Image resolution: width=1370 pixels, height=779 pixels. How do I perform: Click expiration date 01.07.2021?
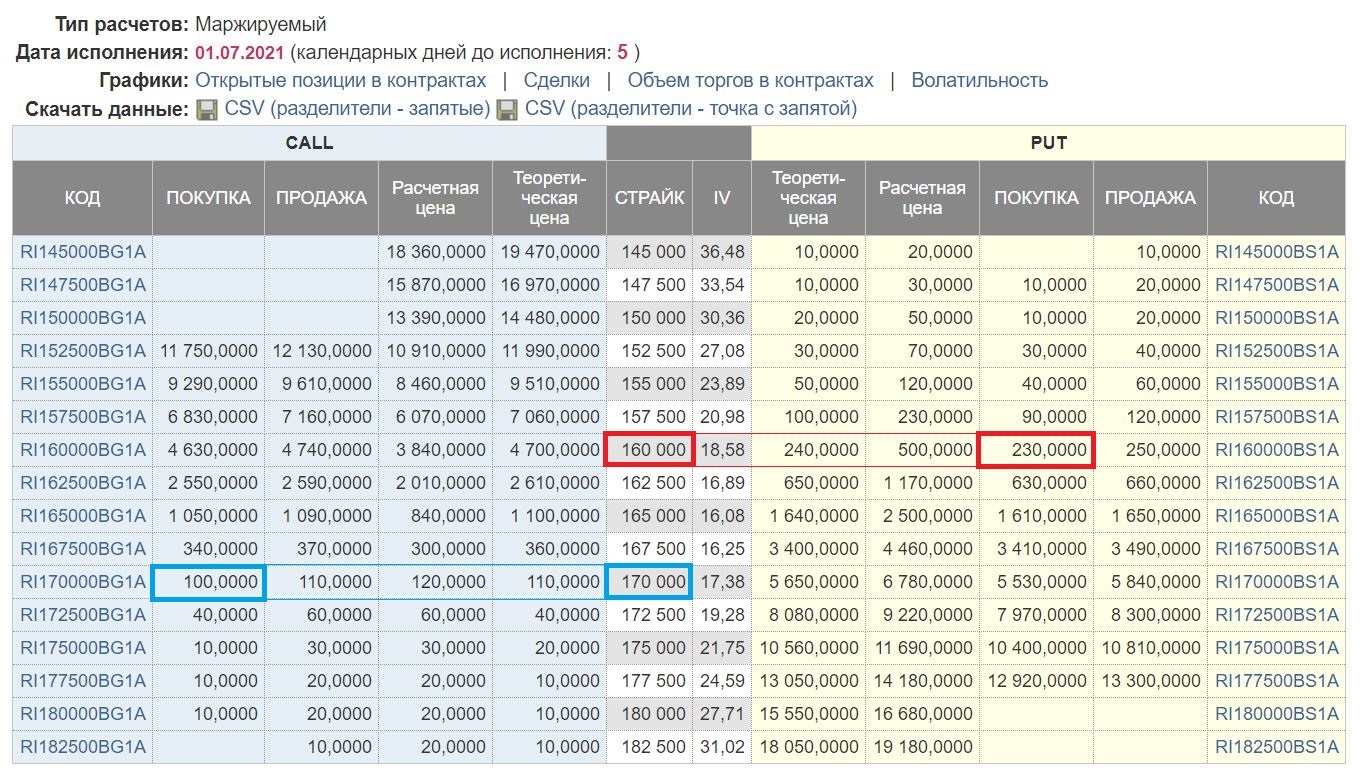tap(240, 52)
